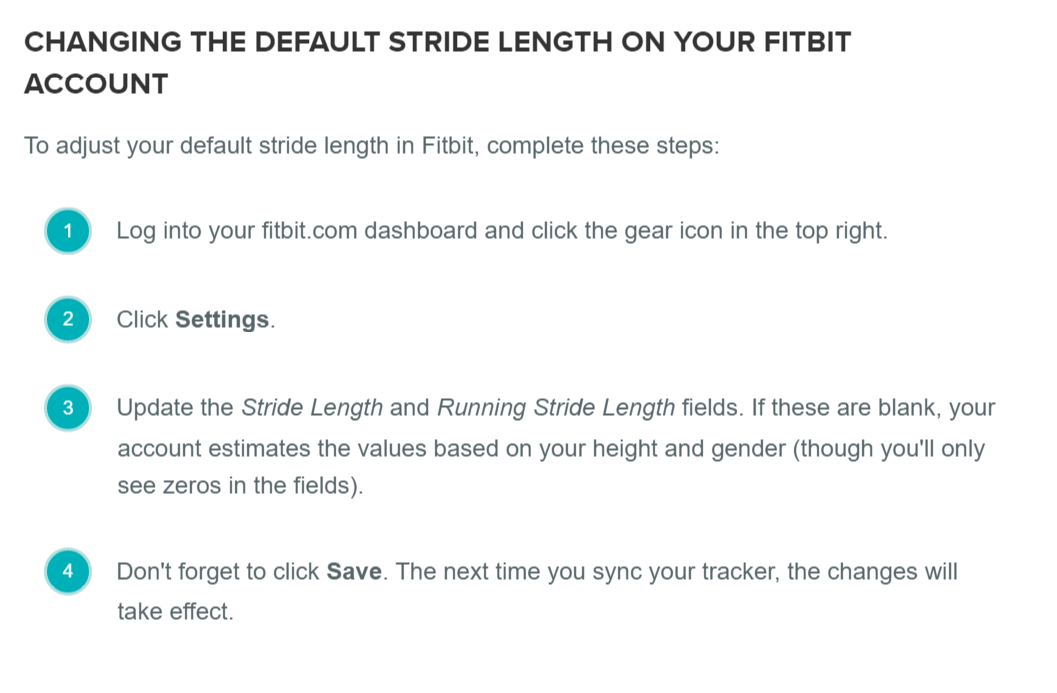The image size is (1057, 693).
Task: Click the line mentioning zeros in the fields
Action: 240,489
